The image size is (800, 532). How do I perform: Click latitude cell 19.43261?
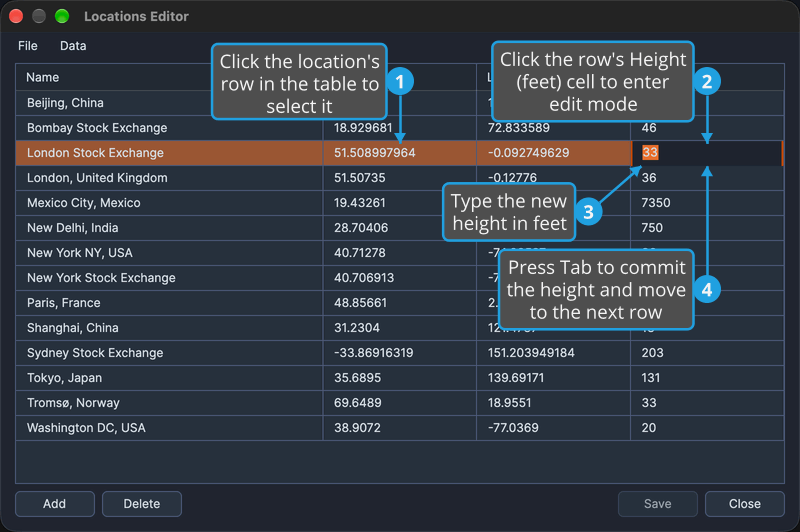[399, 202]
